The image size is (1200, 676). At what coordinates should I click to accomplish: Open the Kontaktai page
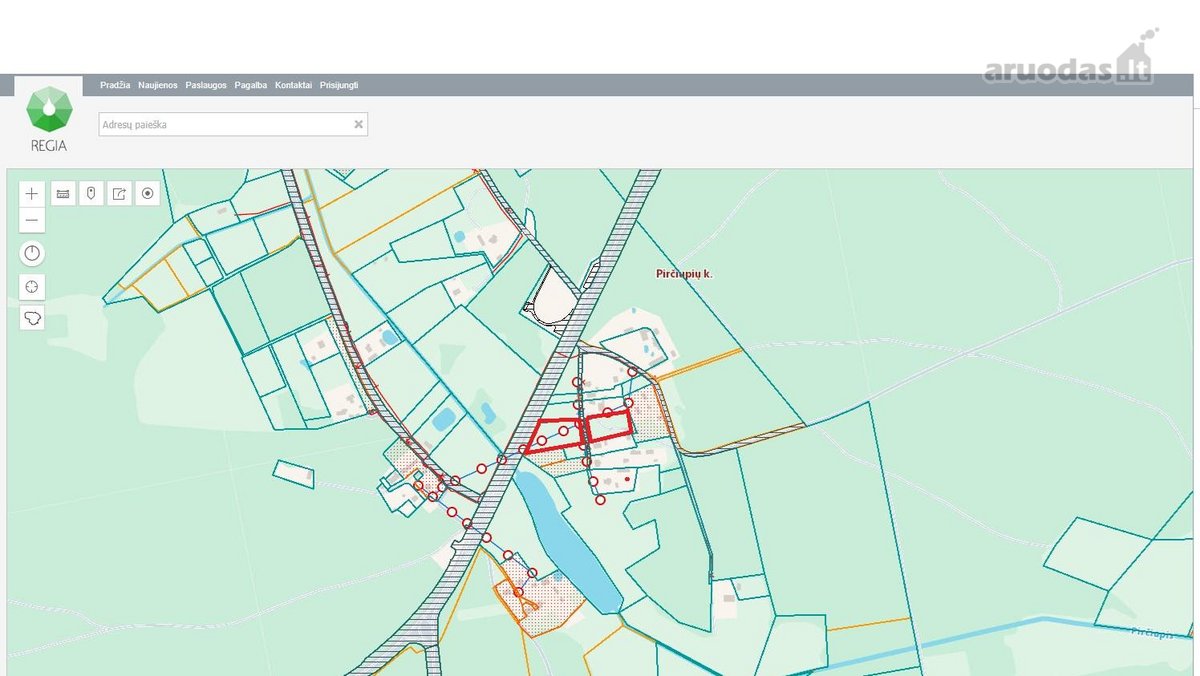pyautogui.click(x=294, y=86)
